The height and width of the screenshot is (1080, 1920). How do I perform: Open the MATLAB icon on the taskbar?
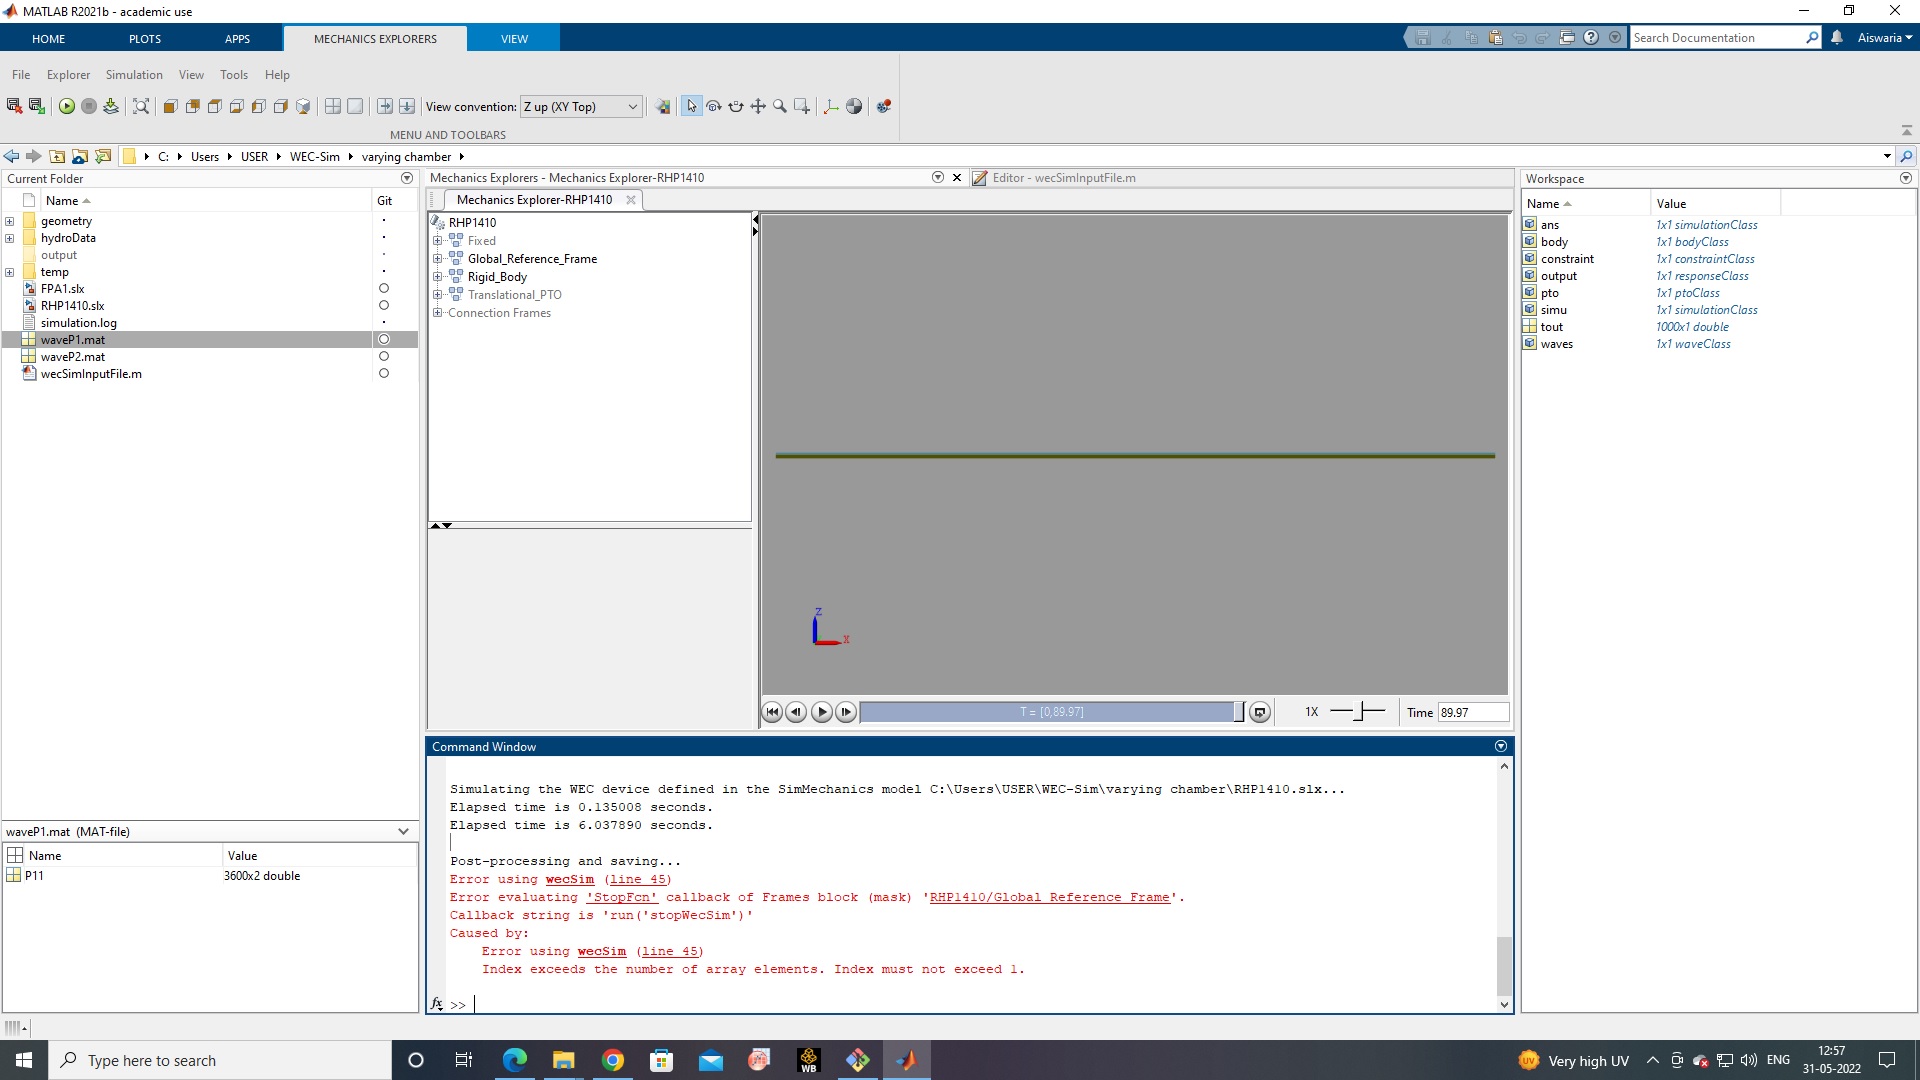(x=906, y=1060)
